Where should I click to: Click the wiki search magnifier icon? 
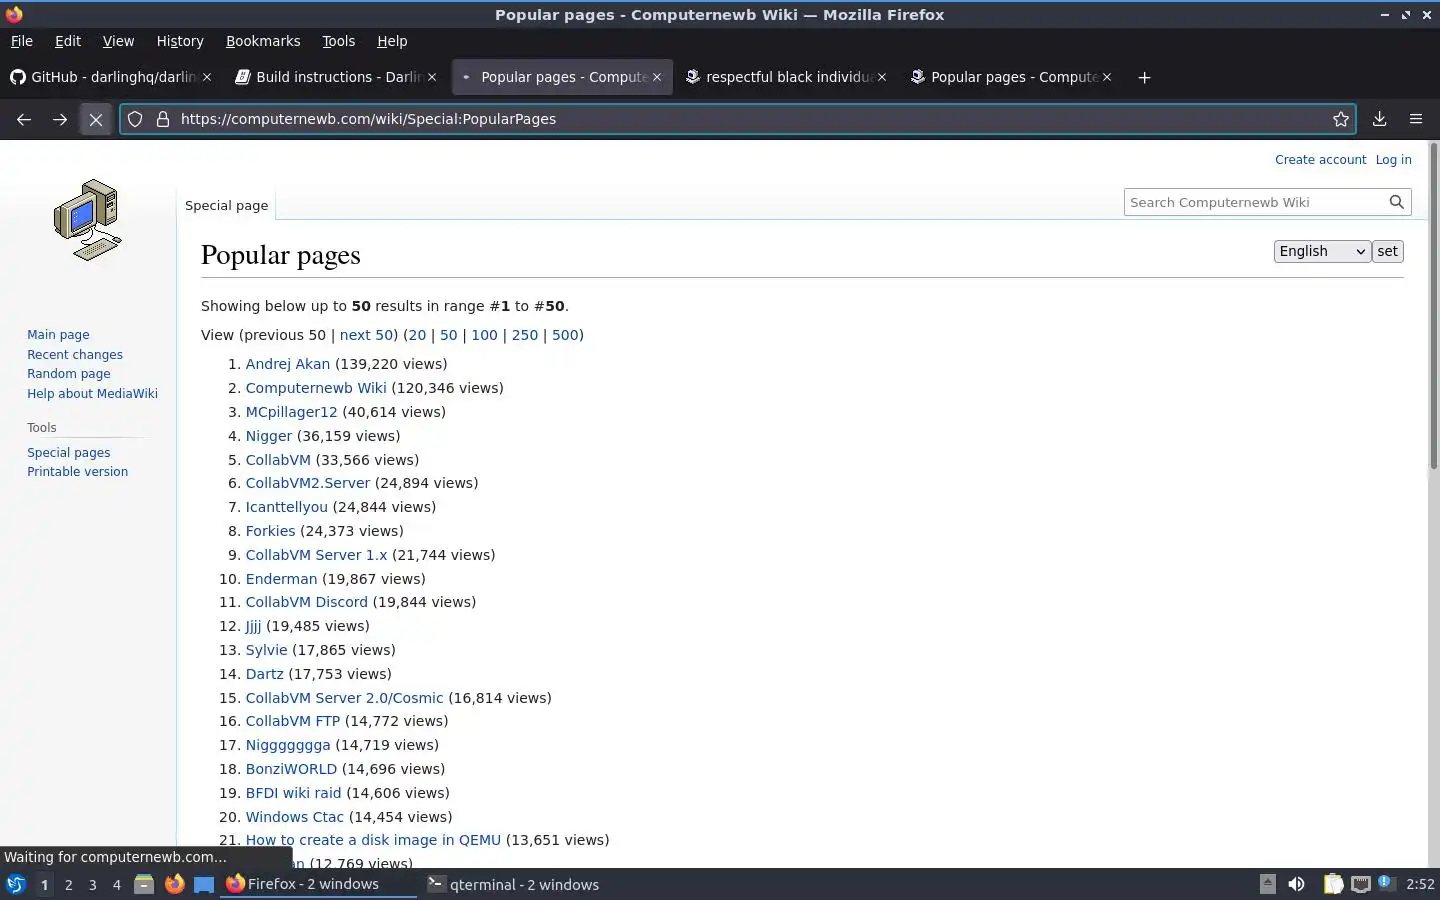pos(1397,202)
